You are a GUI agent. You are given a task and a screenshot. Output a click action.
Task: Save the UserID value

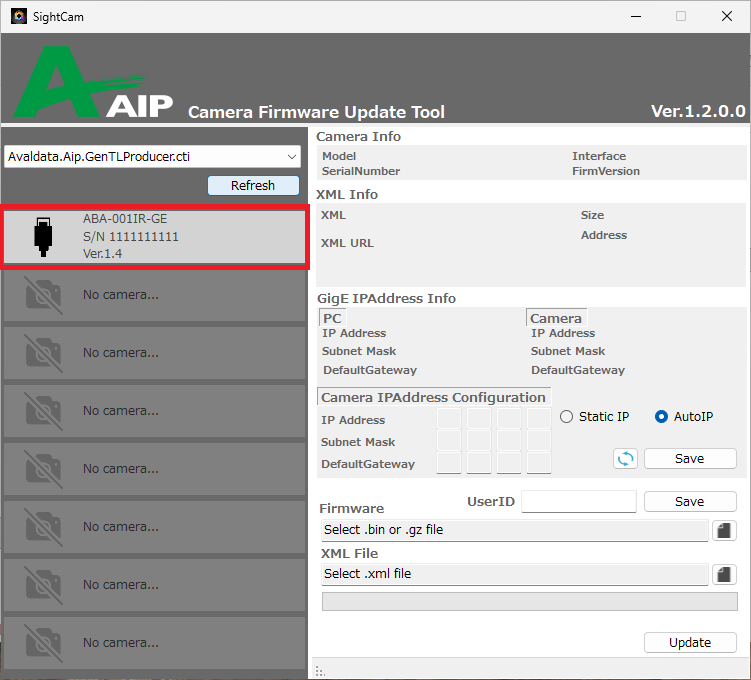point(690,501)
